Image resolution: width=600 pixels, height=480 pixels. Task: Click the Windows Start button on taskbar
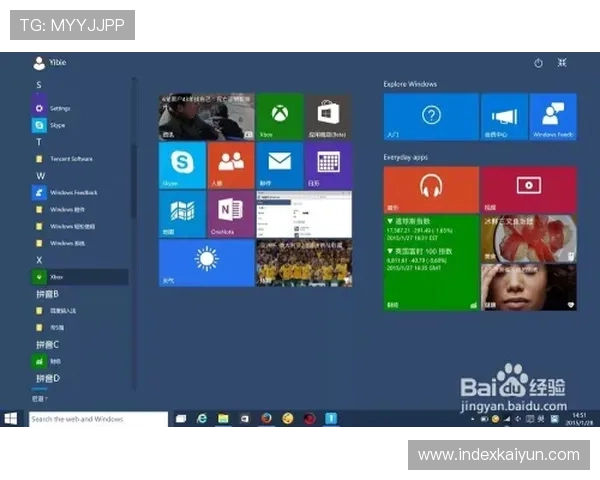[x=11, y=419]
